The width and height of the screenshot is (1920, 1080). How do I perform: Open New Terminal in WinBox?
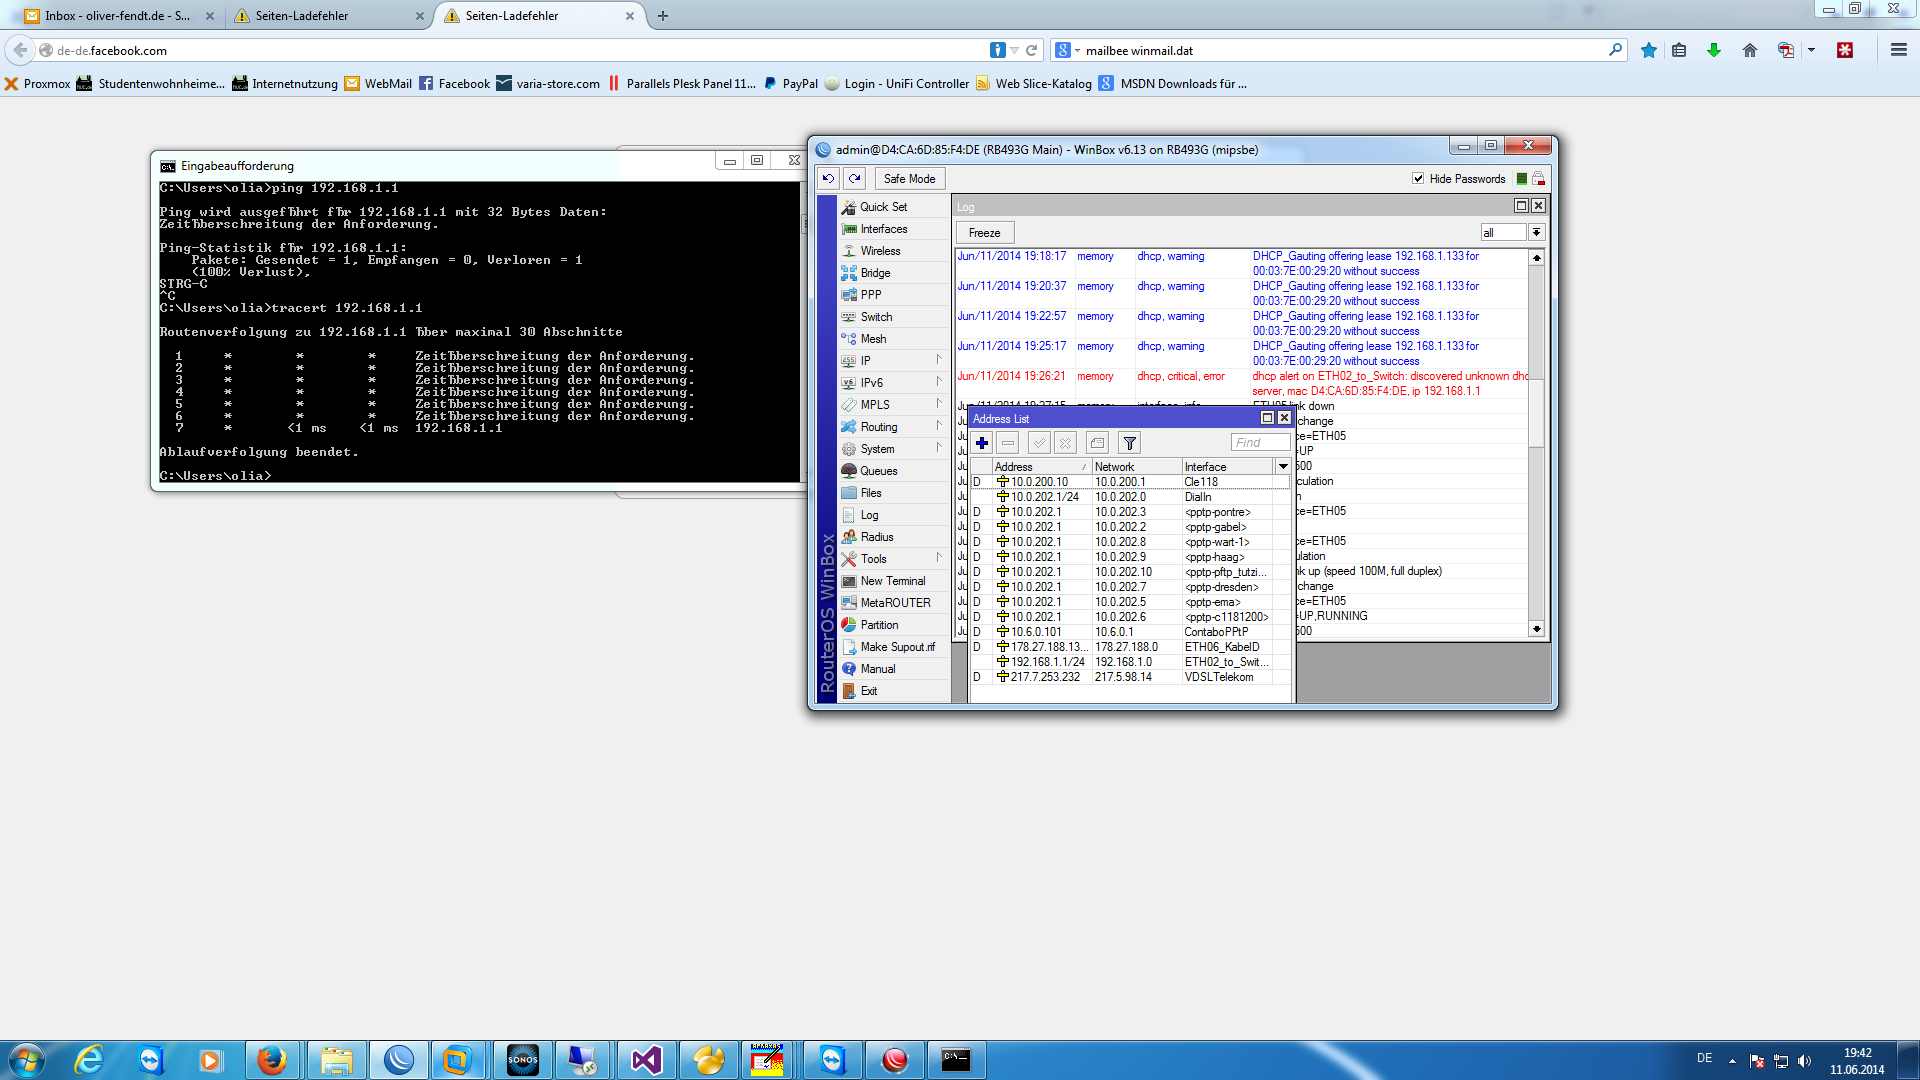coord(890,580)
